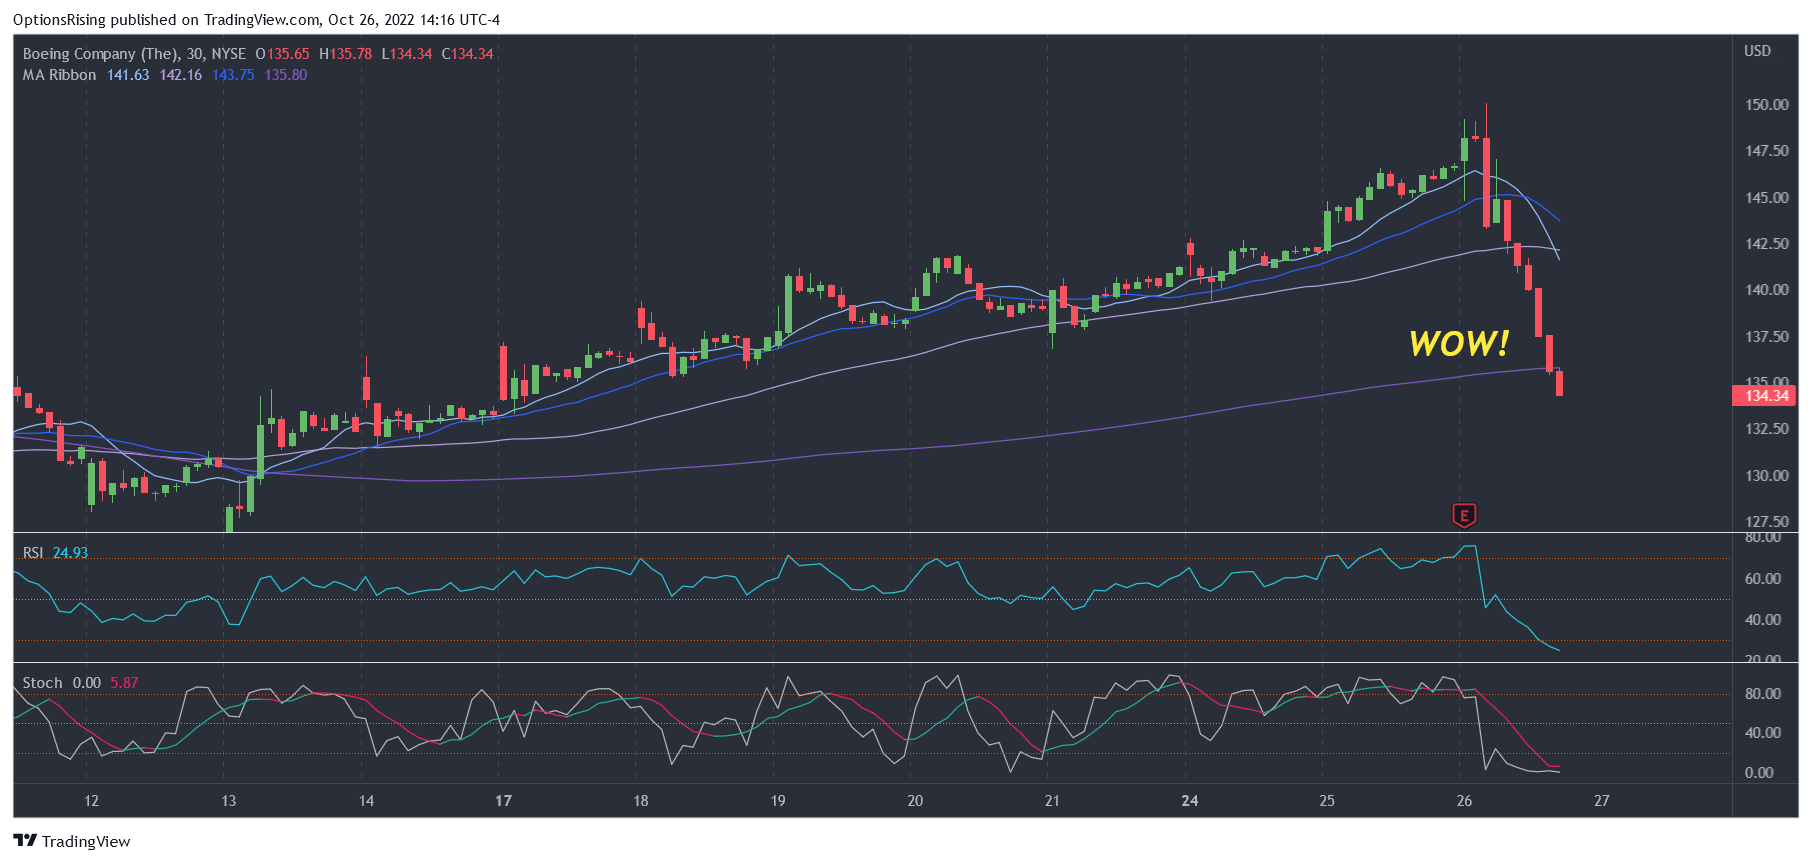Viewport: 1812px width, 862px height.
Task: Click the 80.00 level on Stoch axis
Action: pos(1763,694)
